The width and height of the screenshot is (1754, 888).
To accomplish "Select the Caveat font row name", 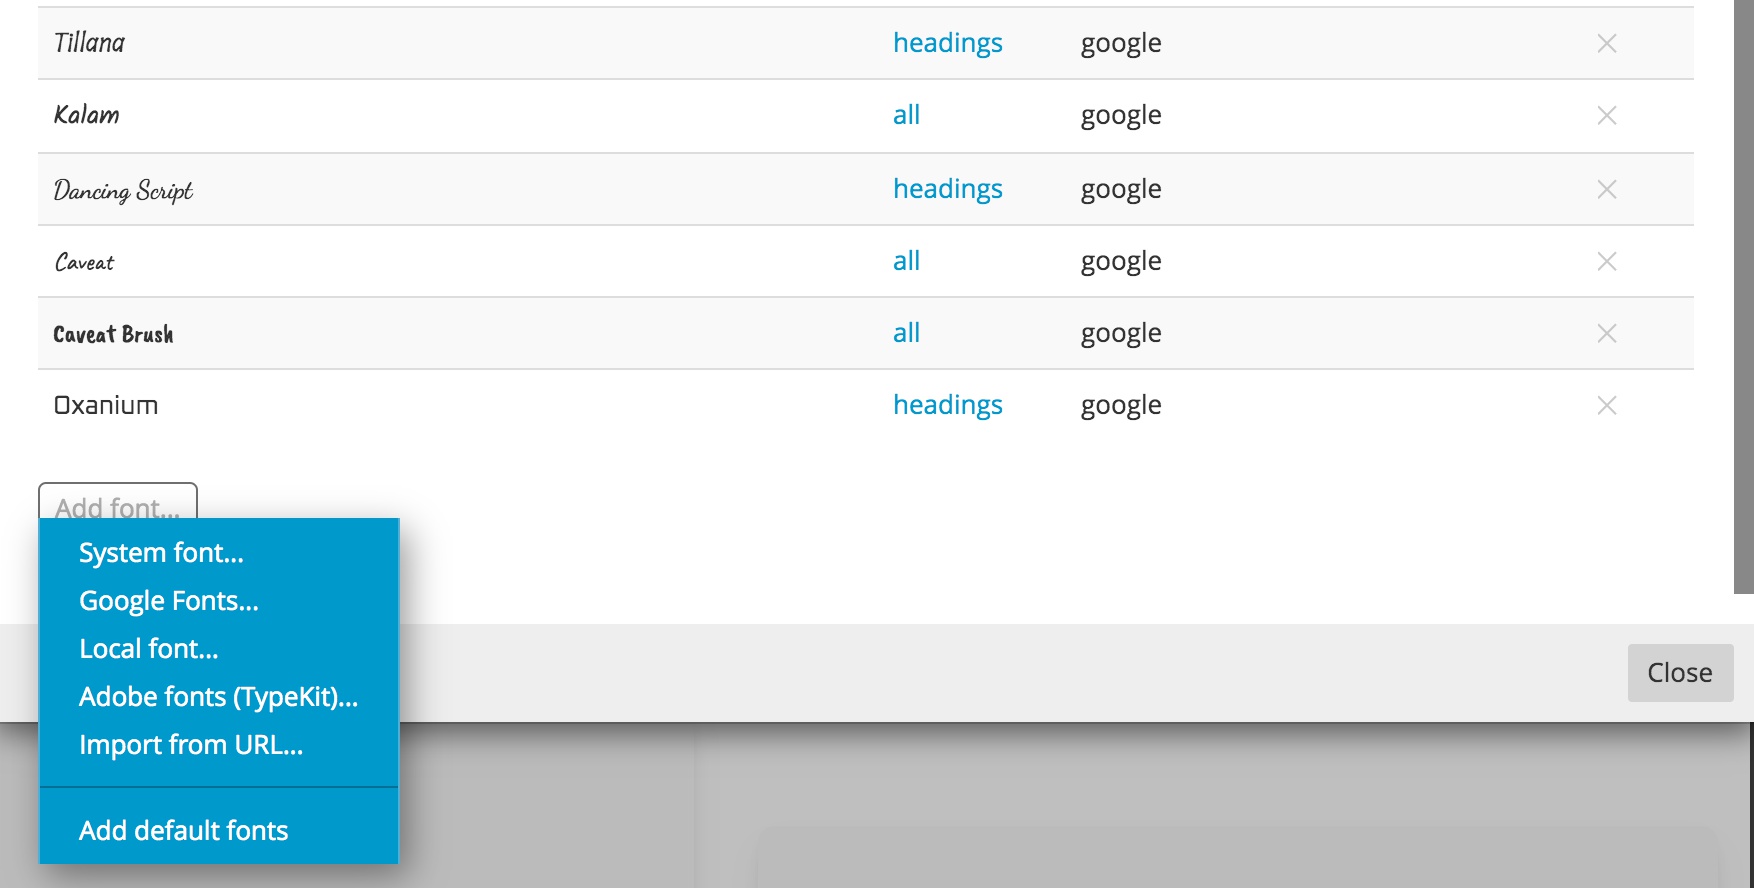I will coord(84,262).
